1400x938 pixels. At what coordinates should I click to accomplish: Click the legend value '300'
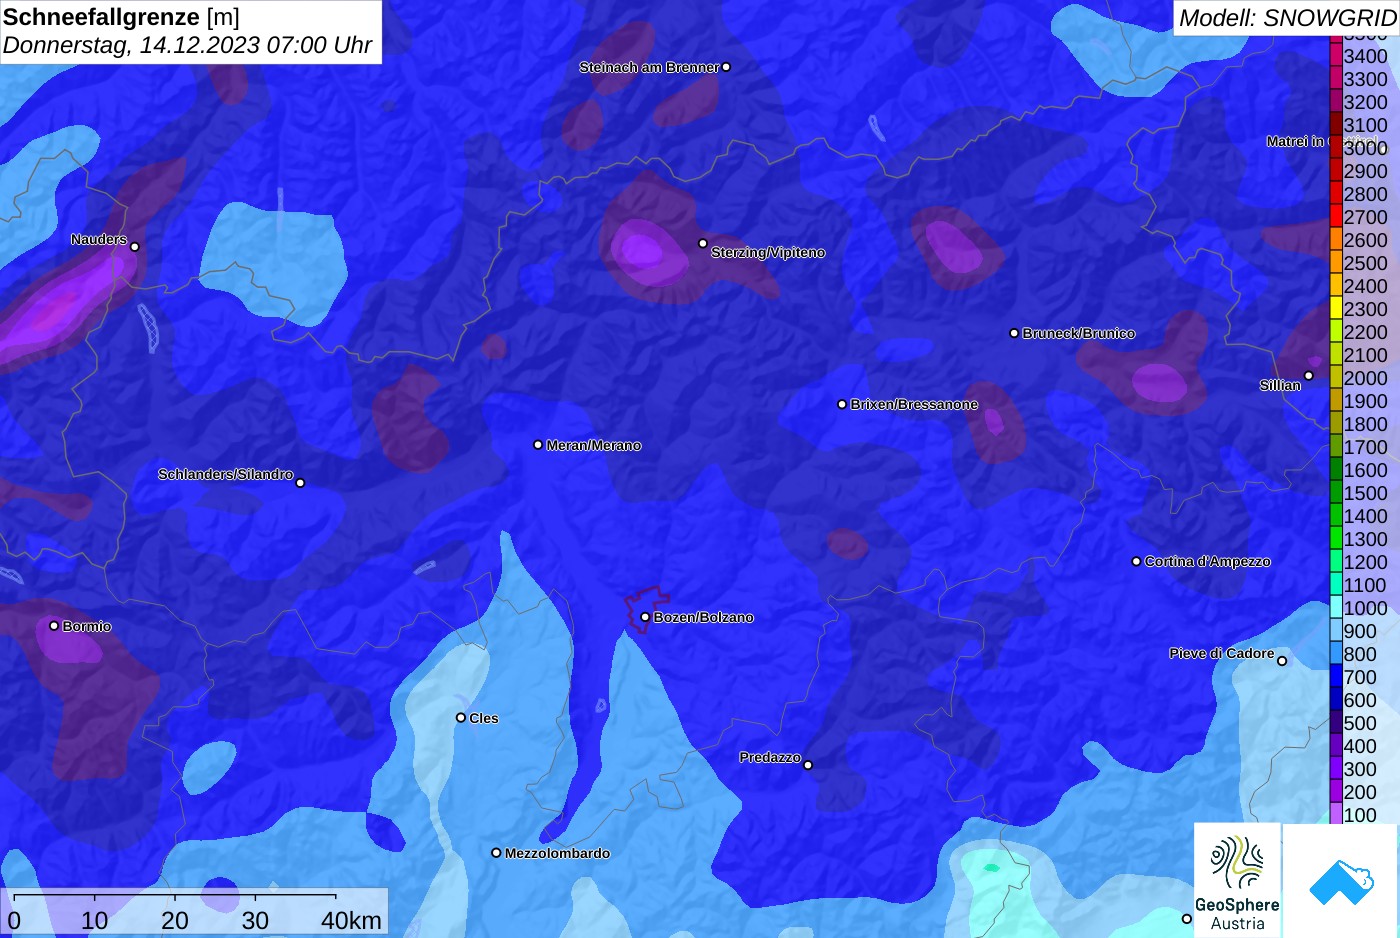(1360, 769)
